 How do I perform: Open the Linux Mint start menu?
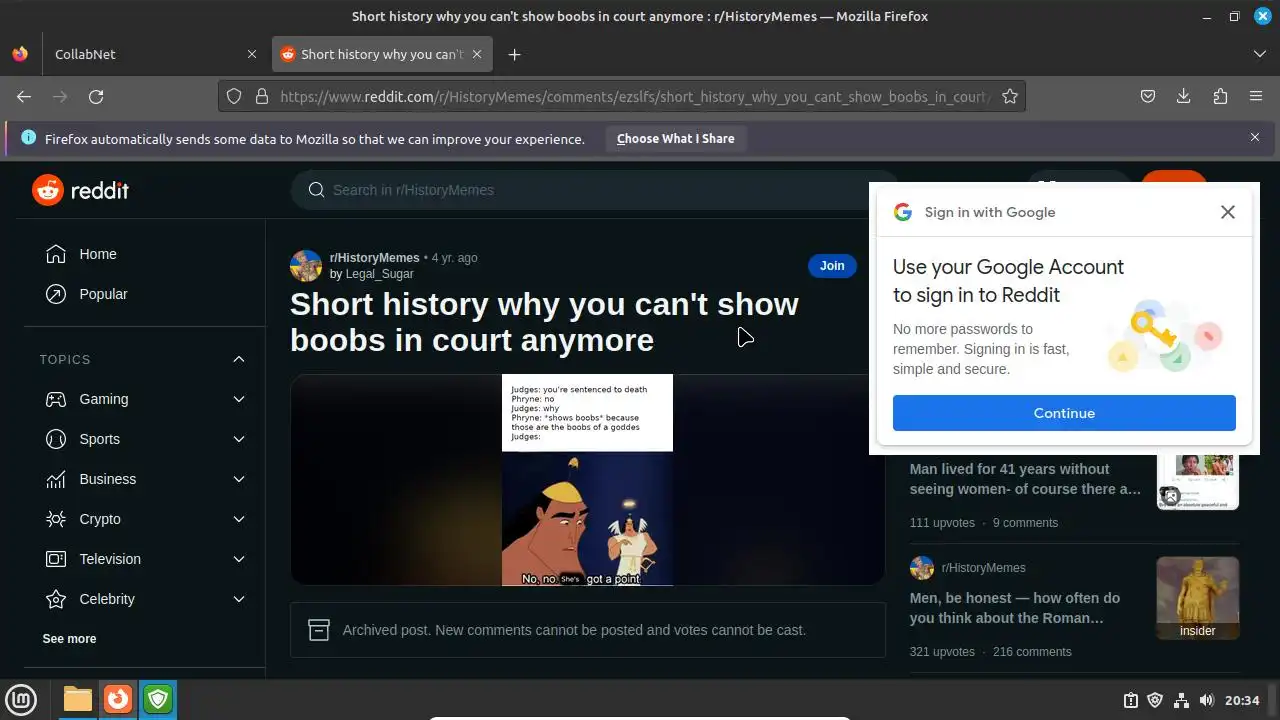[x=22, y=699]
